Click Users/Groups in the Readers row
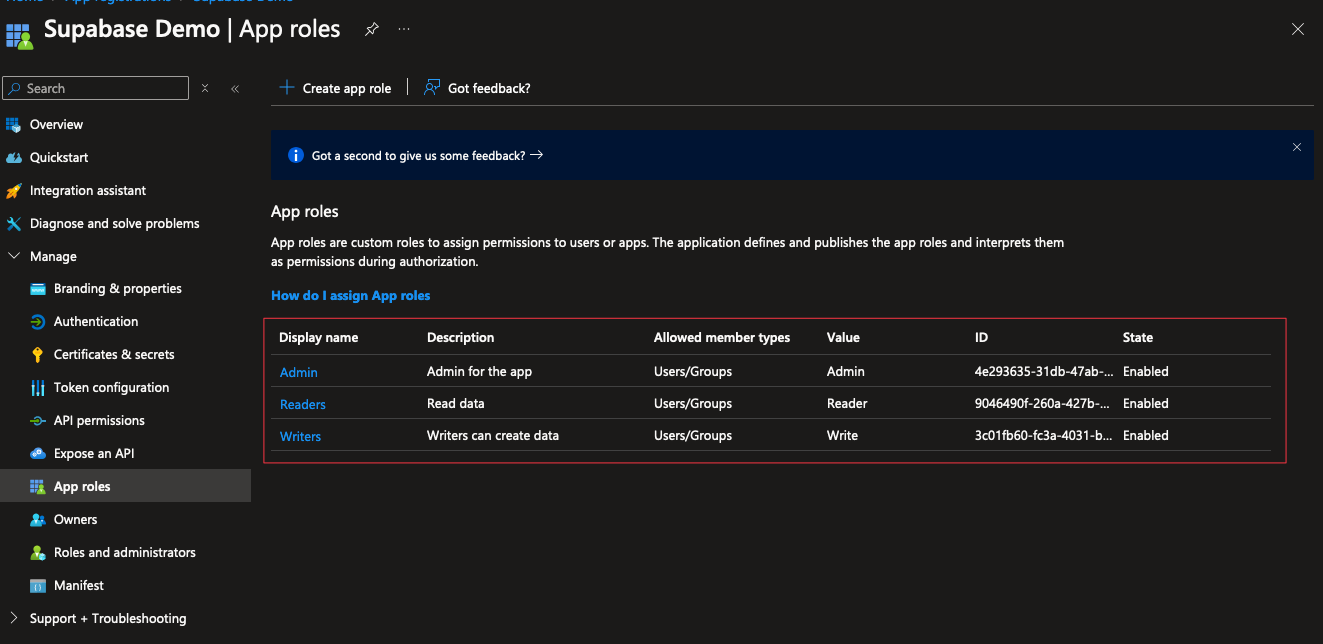The height and width of the screenshot is (644, 1323). point(693,404)
